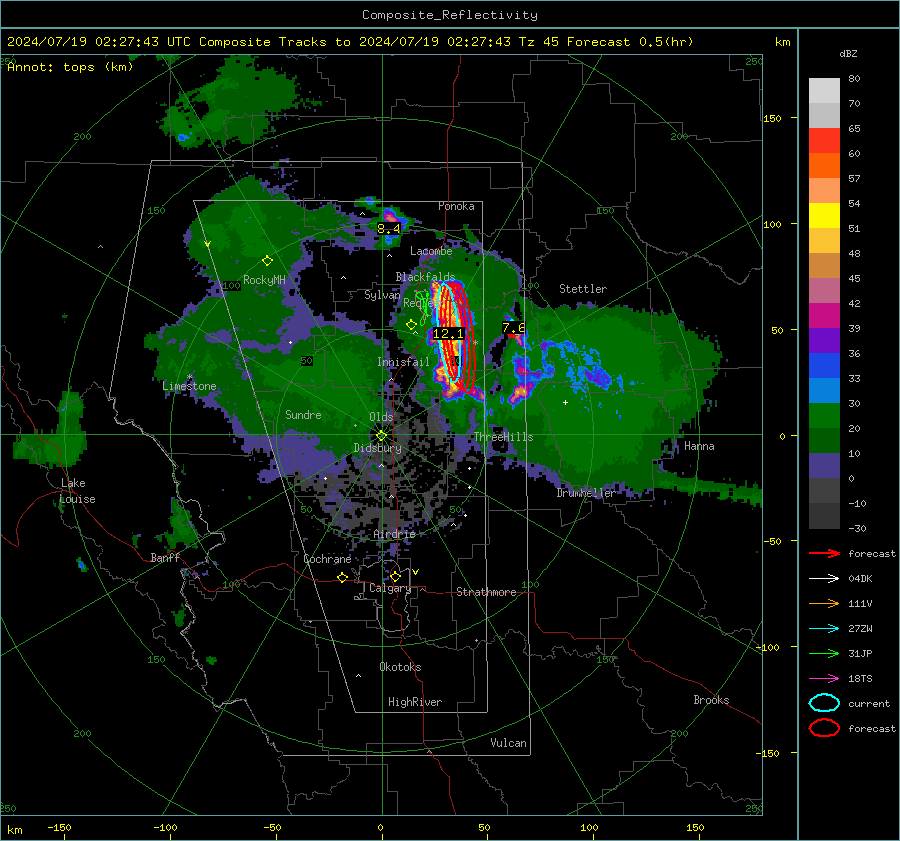Pick the red 60-65 dBZ color swatch
Viewport: 900px width, 841px height.
coord(824,141)
